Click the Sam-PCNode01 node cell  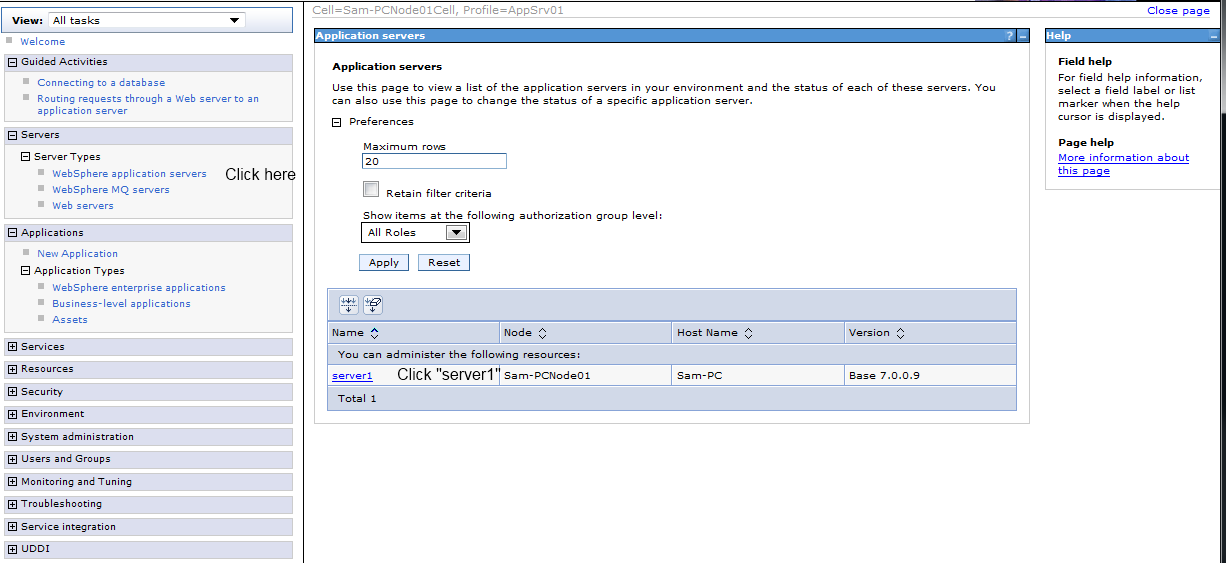[x=586, y=375]
